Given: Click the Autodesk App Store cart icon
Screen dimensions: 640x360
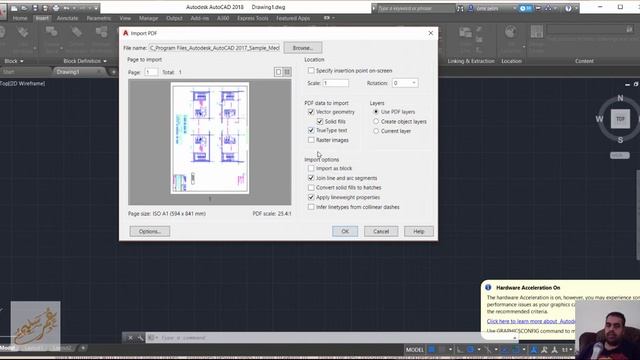Looking at the screenshot, I should [538, 8].
